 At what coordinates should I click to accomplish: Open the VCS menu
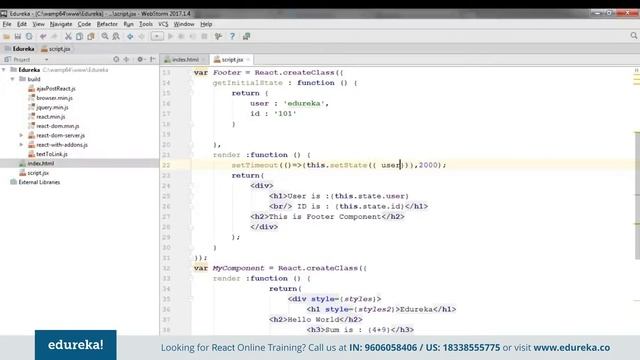[x=163, y=24]
